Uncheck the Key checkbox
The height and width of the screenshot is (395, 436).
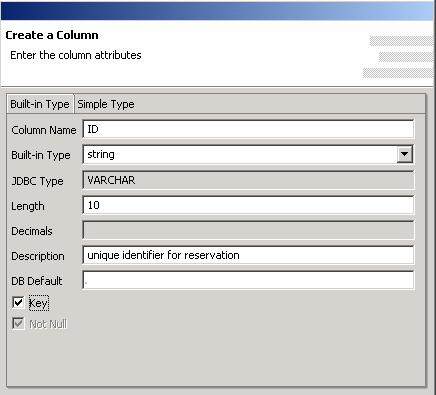click(18, 303)
